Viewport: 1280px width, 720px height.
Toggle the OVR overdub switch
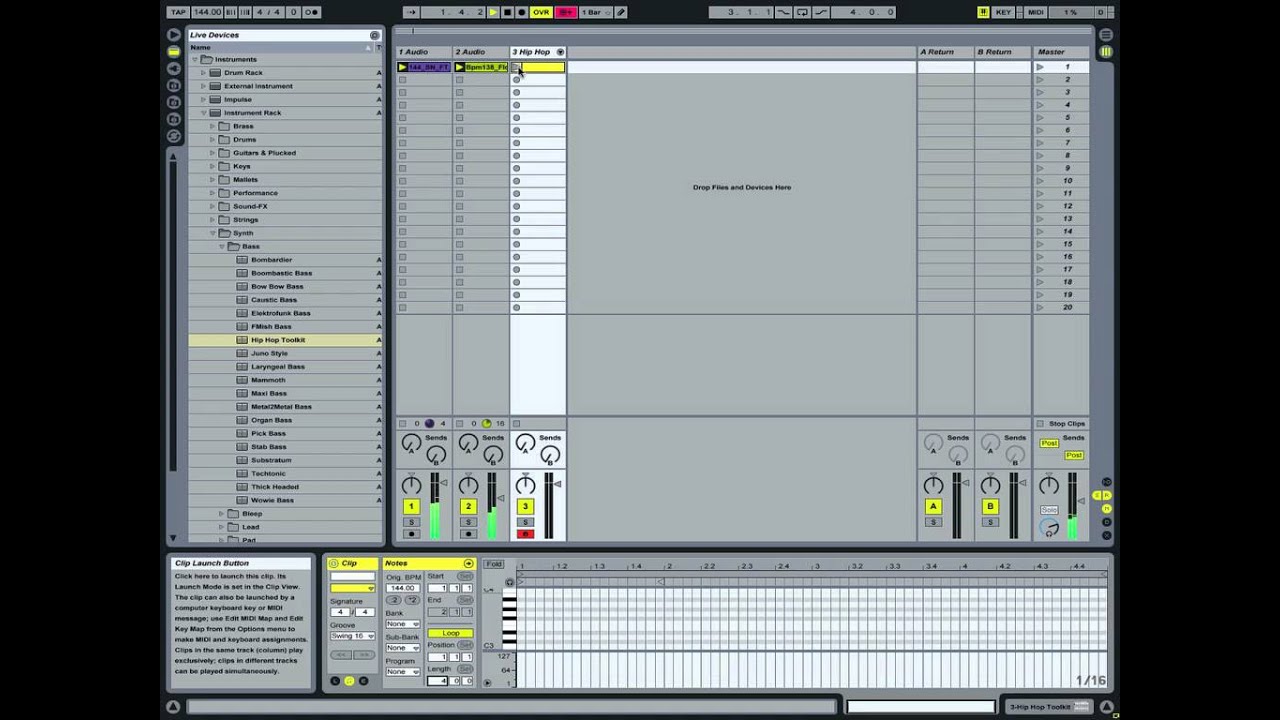pyautogui.click(x=541, y=12)
